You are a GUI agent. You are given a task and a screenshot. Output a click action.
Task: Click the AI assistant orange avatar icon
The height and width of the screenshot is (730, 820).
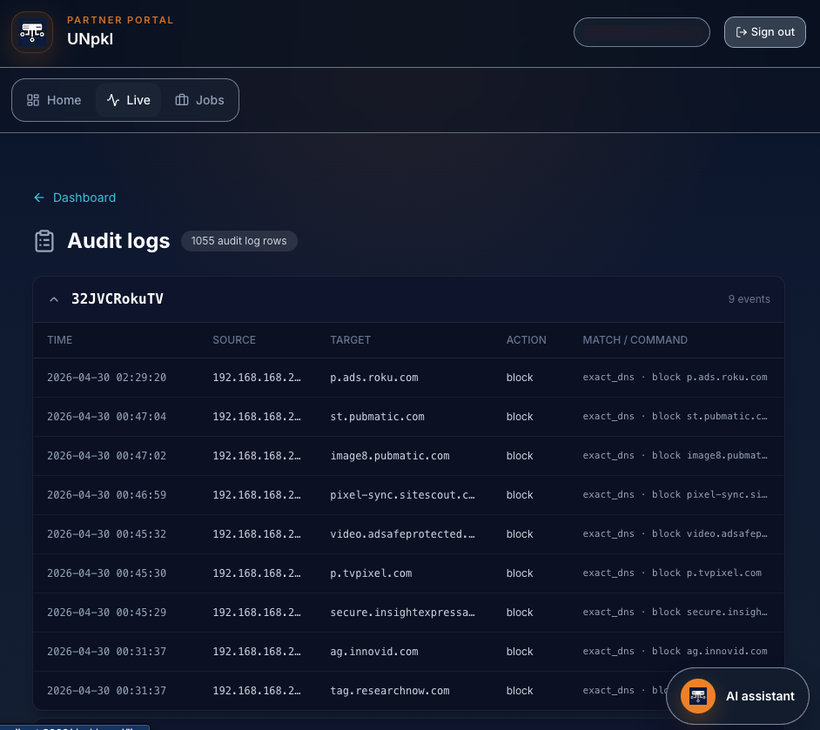[x=698, y=696]
